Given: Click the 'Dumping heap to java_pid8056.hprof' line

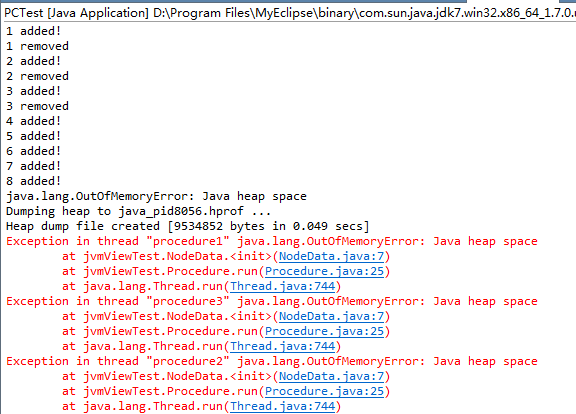Looking at the screenshot, I should (138, 211).
